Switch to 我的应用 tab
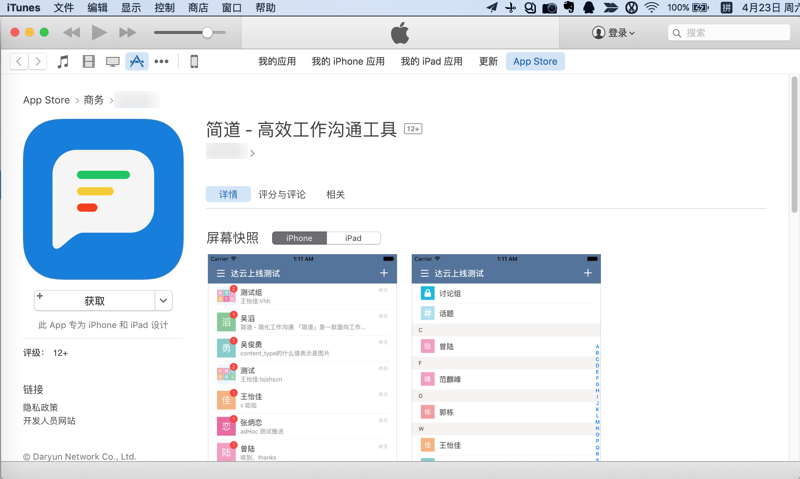Viewport: 800px width, 479px height. [x=277, y=62]
